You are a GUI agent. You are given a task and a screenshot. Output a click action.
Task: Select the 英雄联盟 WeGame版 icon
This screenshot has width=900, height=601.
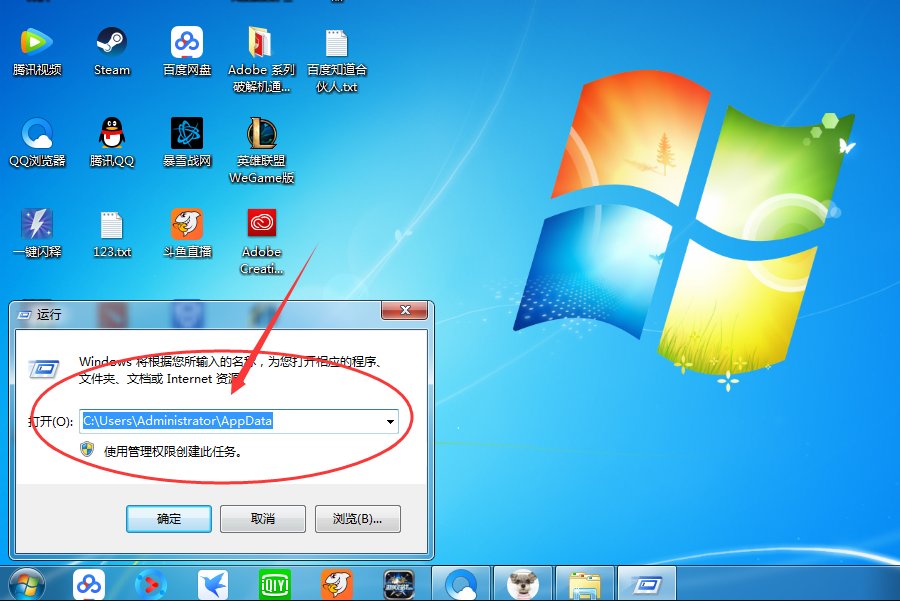point(262,133)
